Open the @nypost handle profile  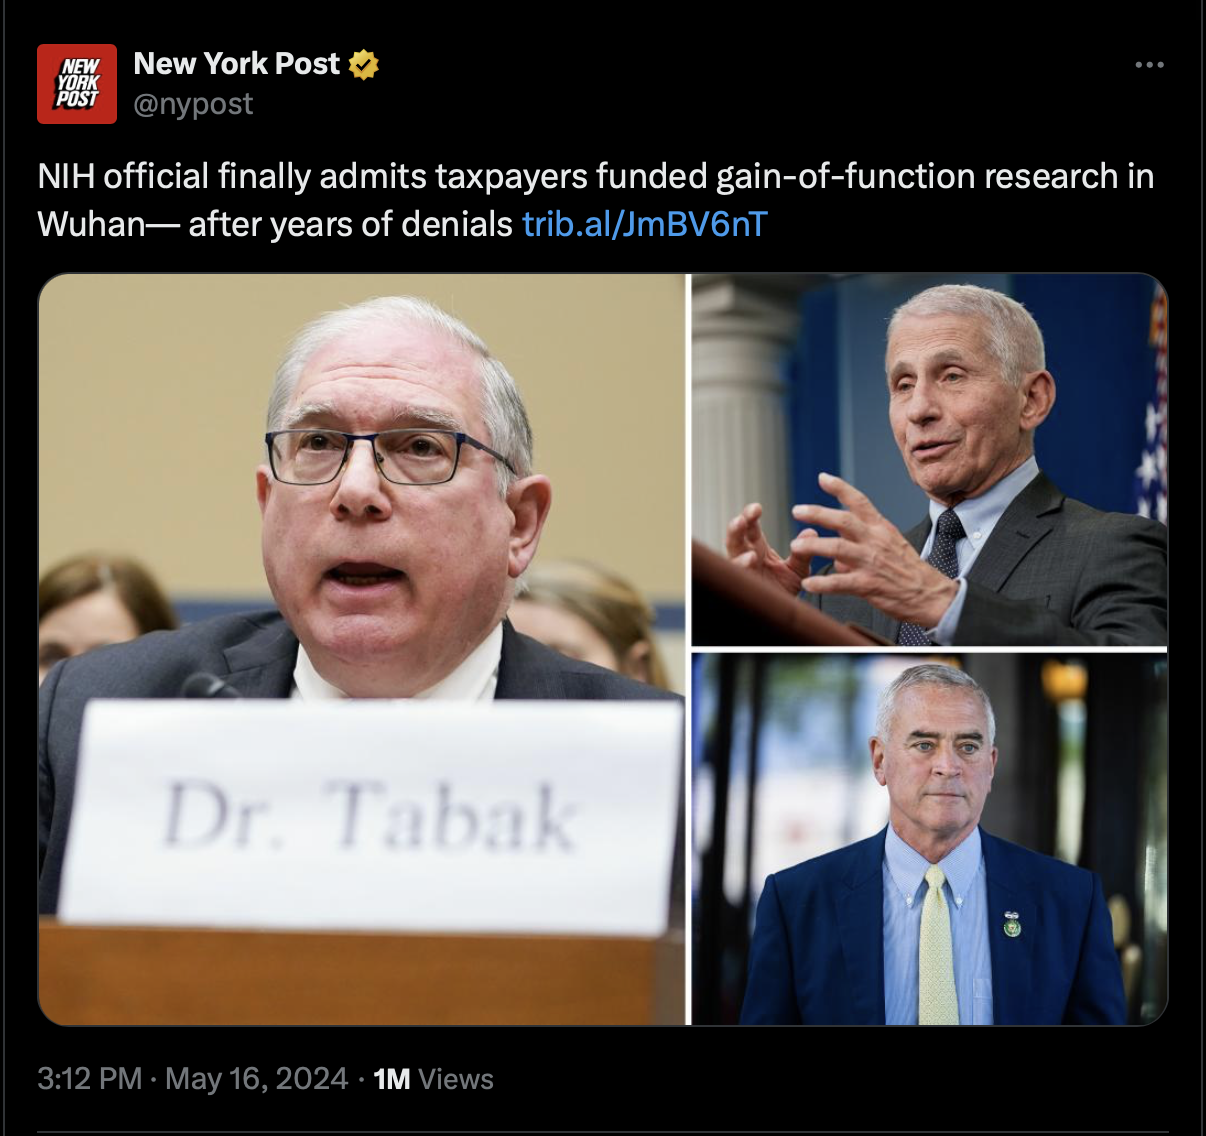pos(193,104)
